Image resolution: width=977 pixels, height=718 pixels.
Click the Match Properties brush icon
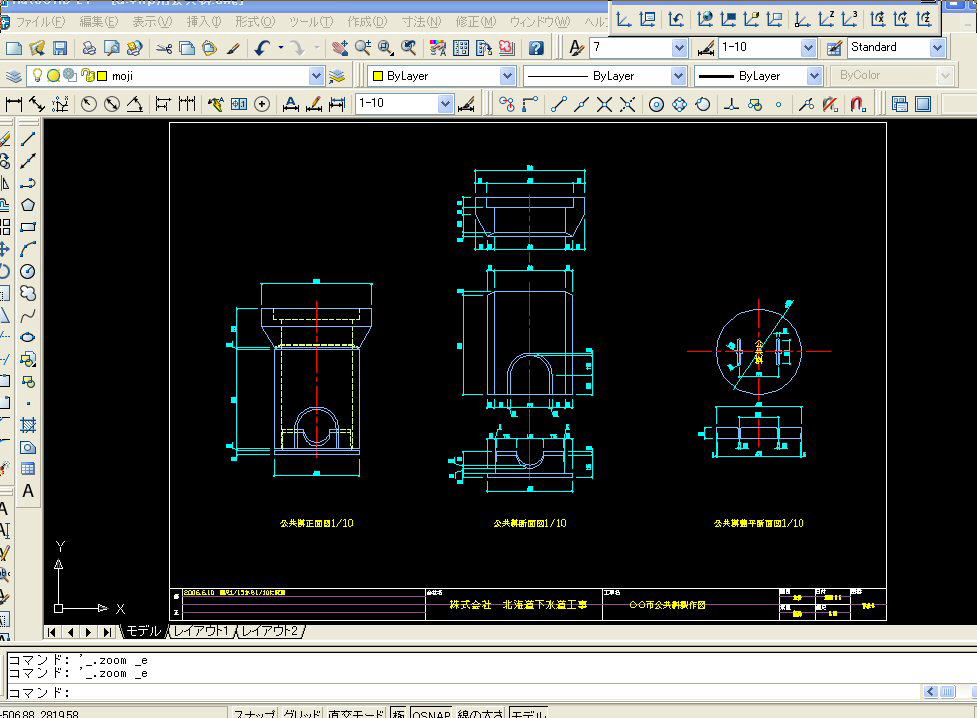tap(233, 48)
